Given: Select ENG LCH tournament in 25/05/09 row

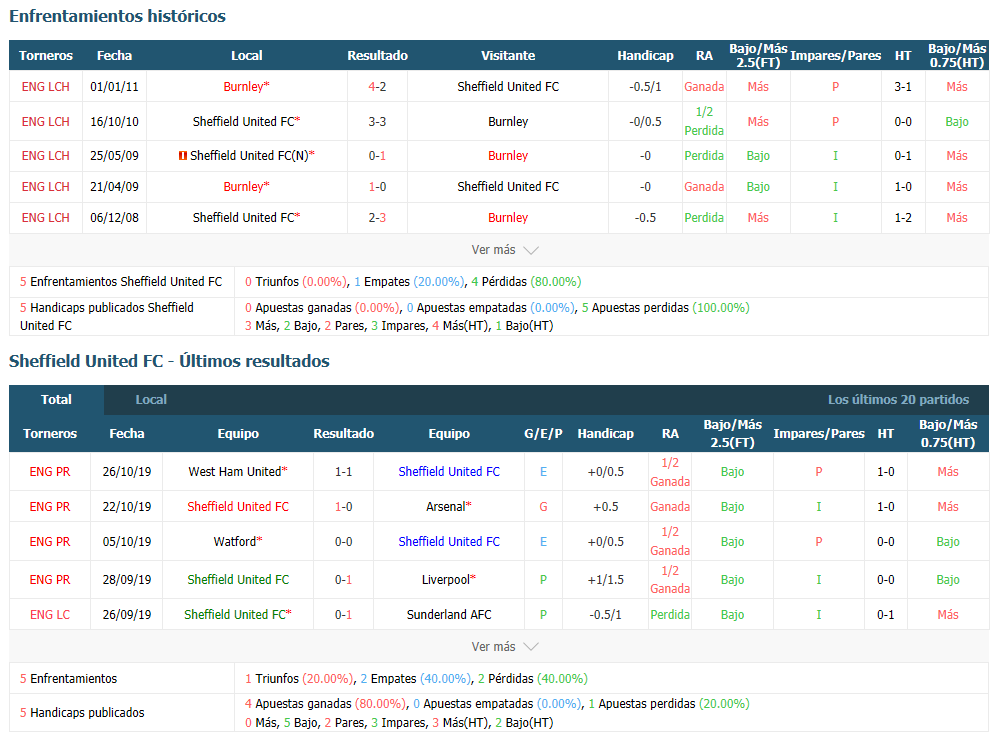Looking at the screenshot, I should tap(46, 156).
